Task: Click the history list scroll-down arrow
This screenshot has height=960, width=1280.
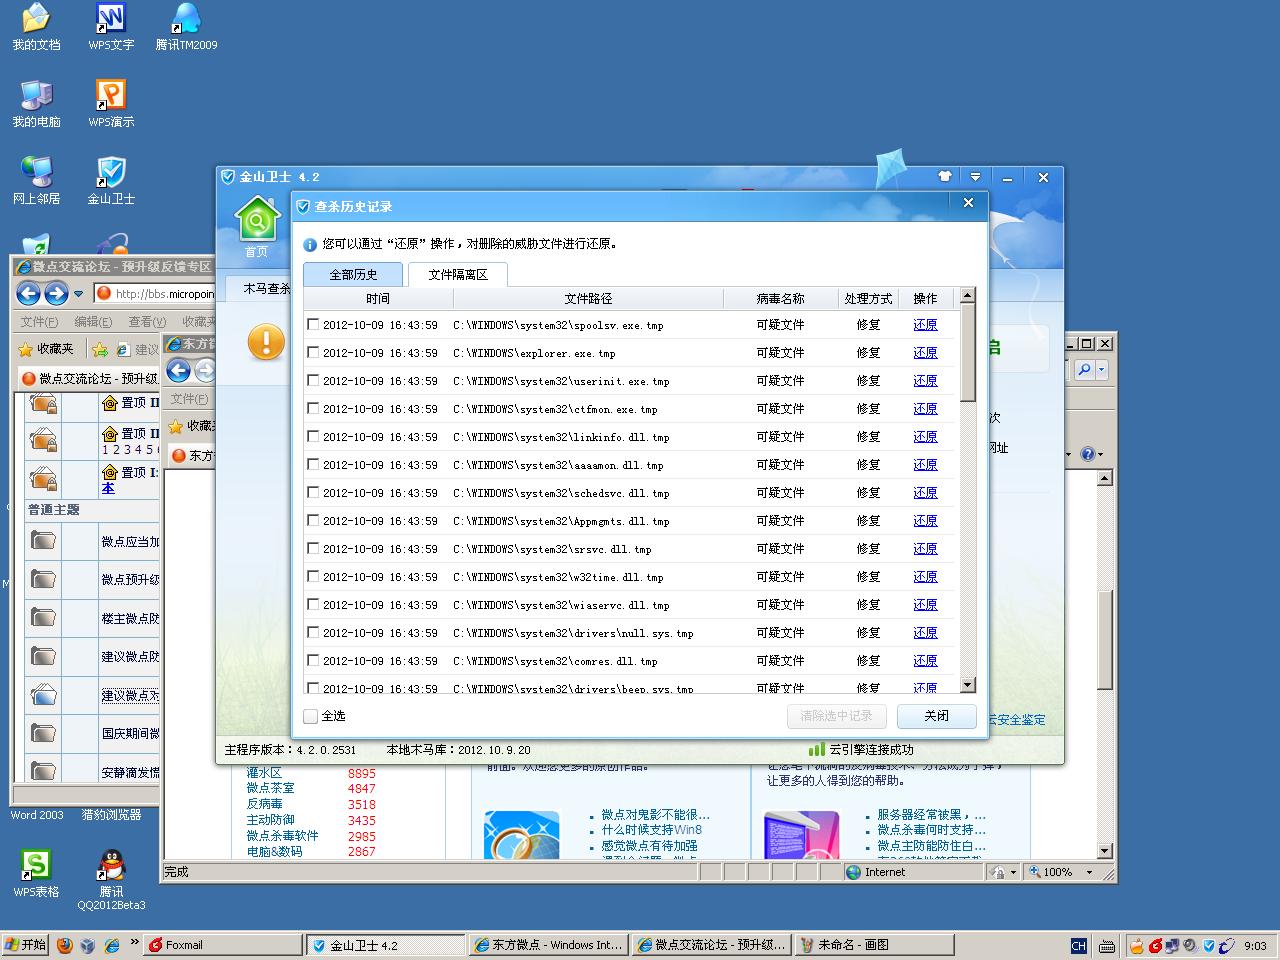Action: (x=967, y=685)
